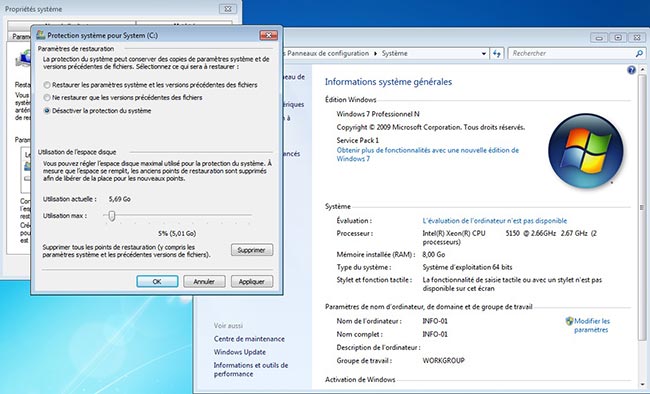The height and width of the screenshot is (394, 650).
Task: Click the 'Activation de Windows' section label
Action: [x=360, y=379]
